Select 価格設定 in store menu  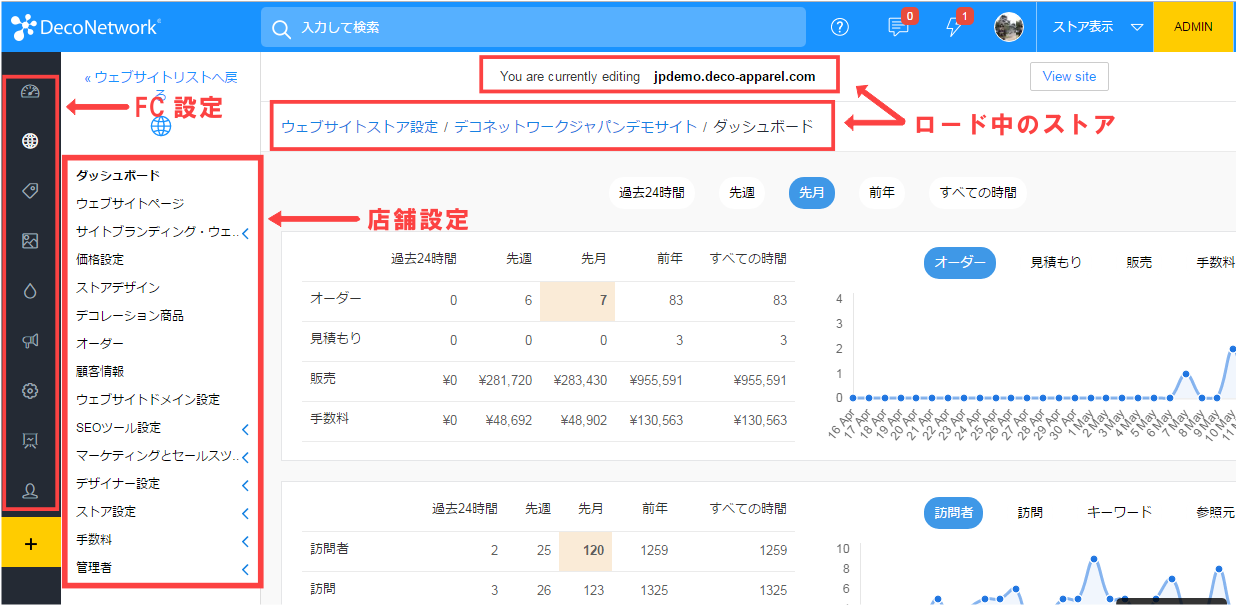100,259
